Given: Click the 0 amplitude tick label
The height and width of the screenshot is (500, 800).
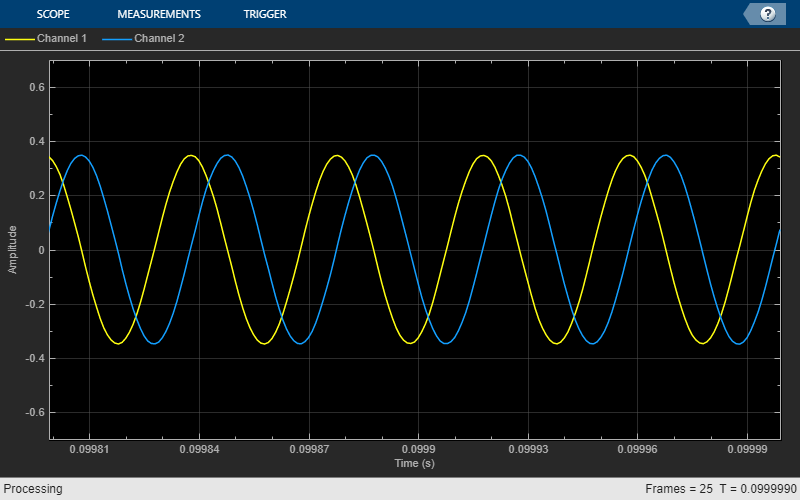Looking at the screenshot, I should point(41,250).
